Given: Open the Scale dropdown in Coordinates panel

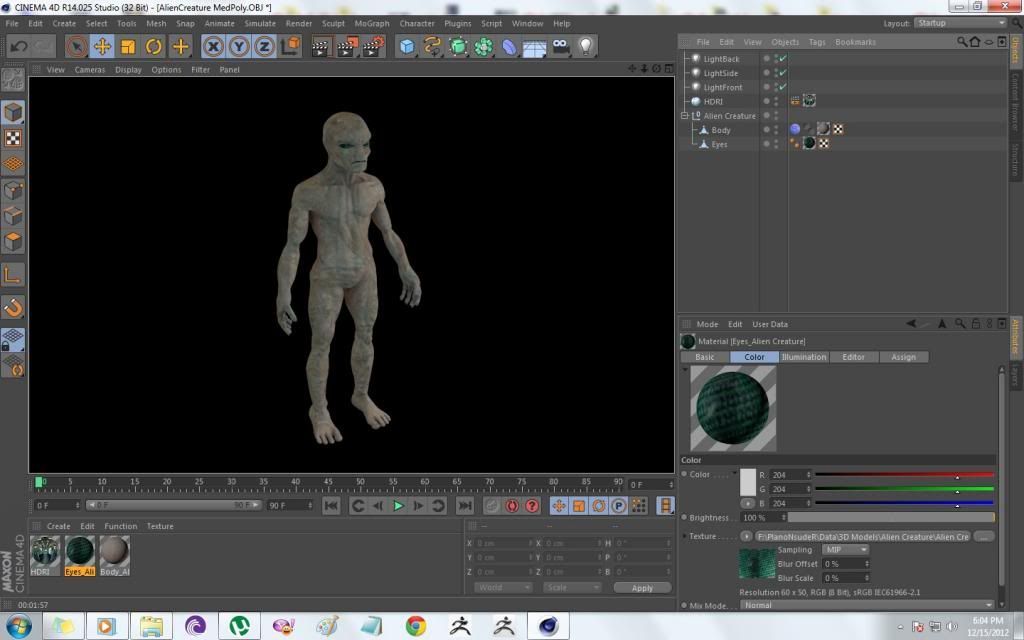Looking at the screenshot, I should pyautogui.click(x=571, y=588).
